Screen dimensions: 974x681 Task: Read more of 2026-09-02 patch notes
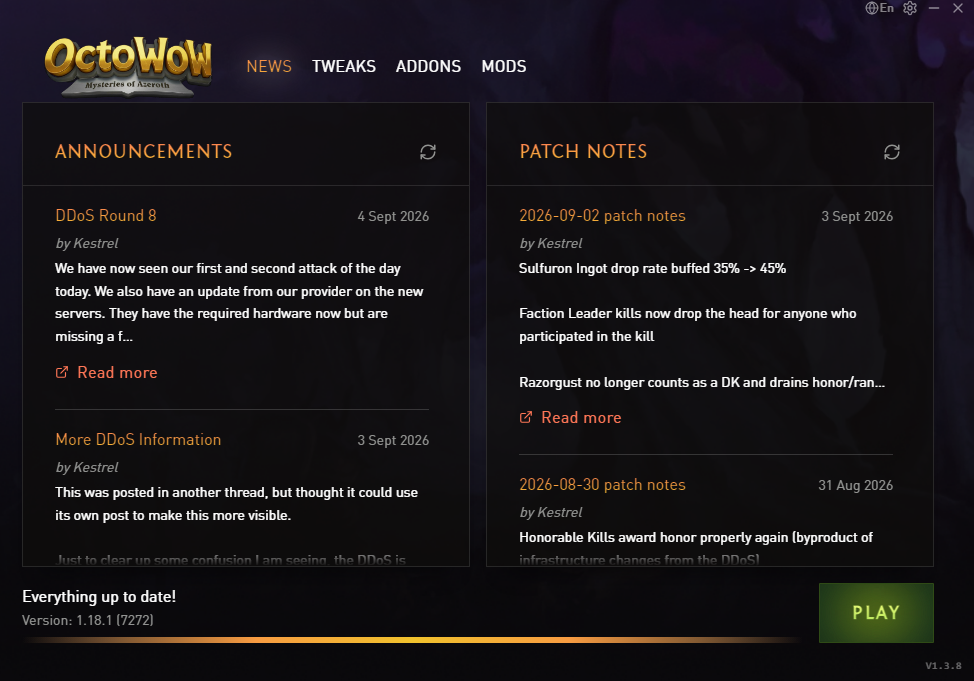581,418
